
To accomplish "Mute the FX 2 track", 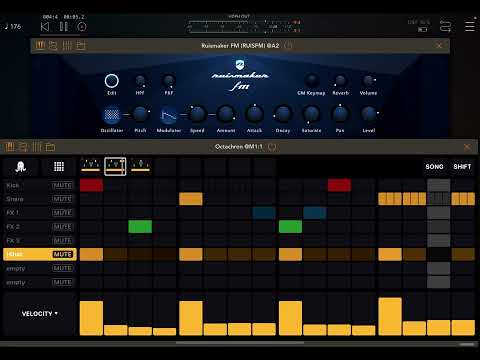I will pos(62,227).
